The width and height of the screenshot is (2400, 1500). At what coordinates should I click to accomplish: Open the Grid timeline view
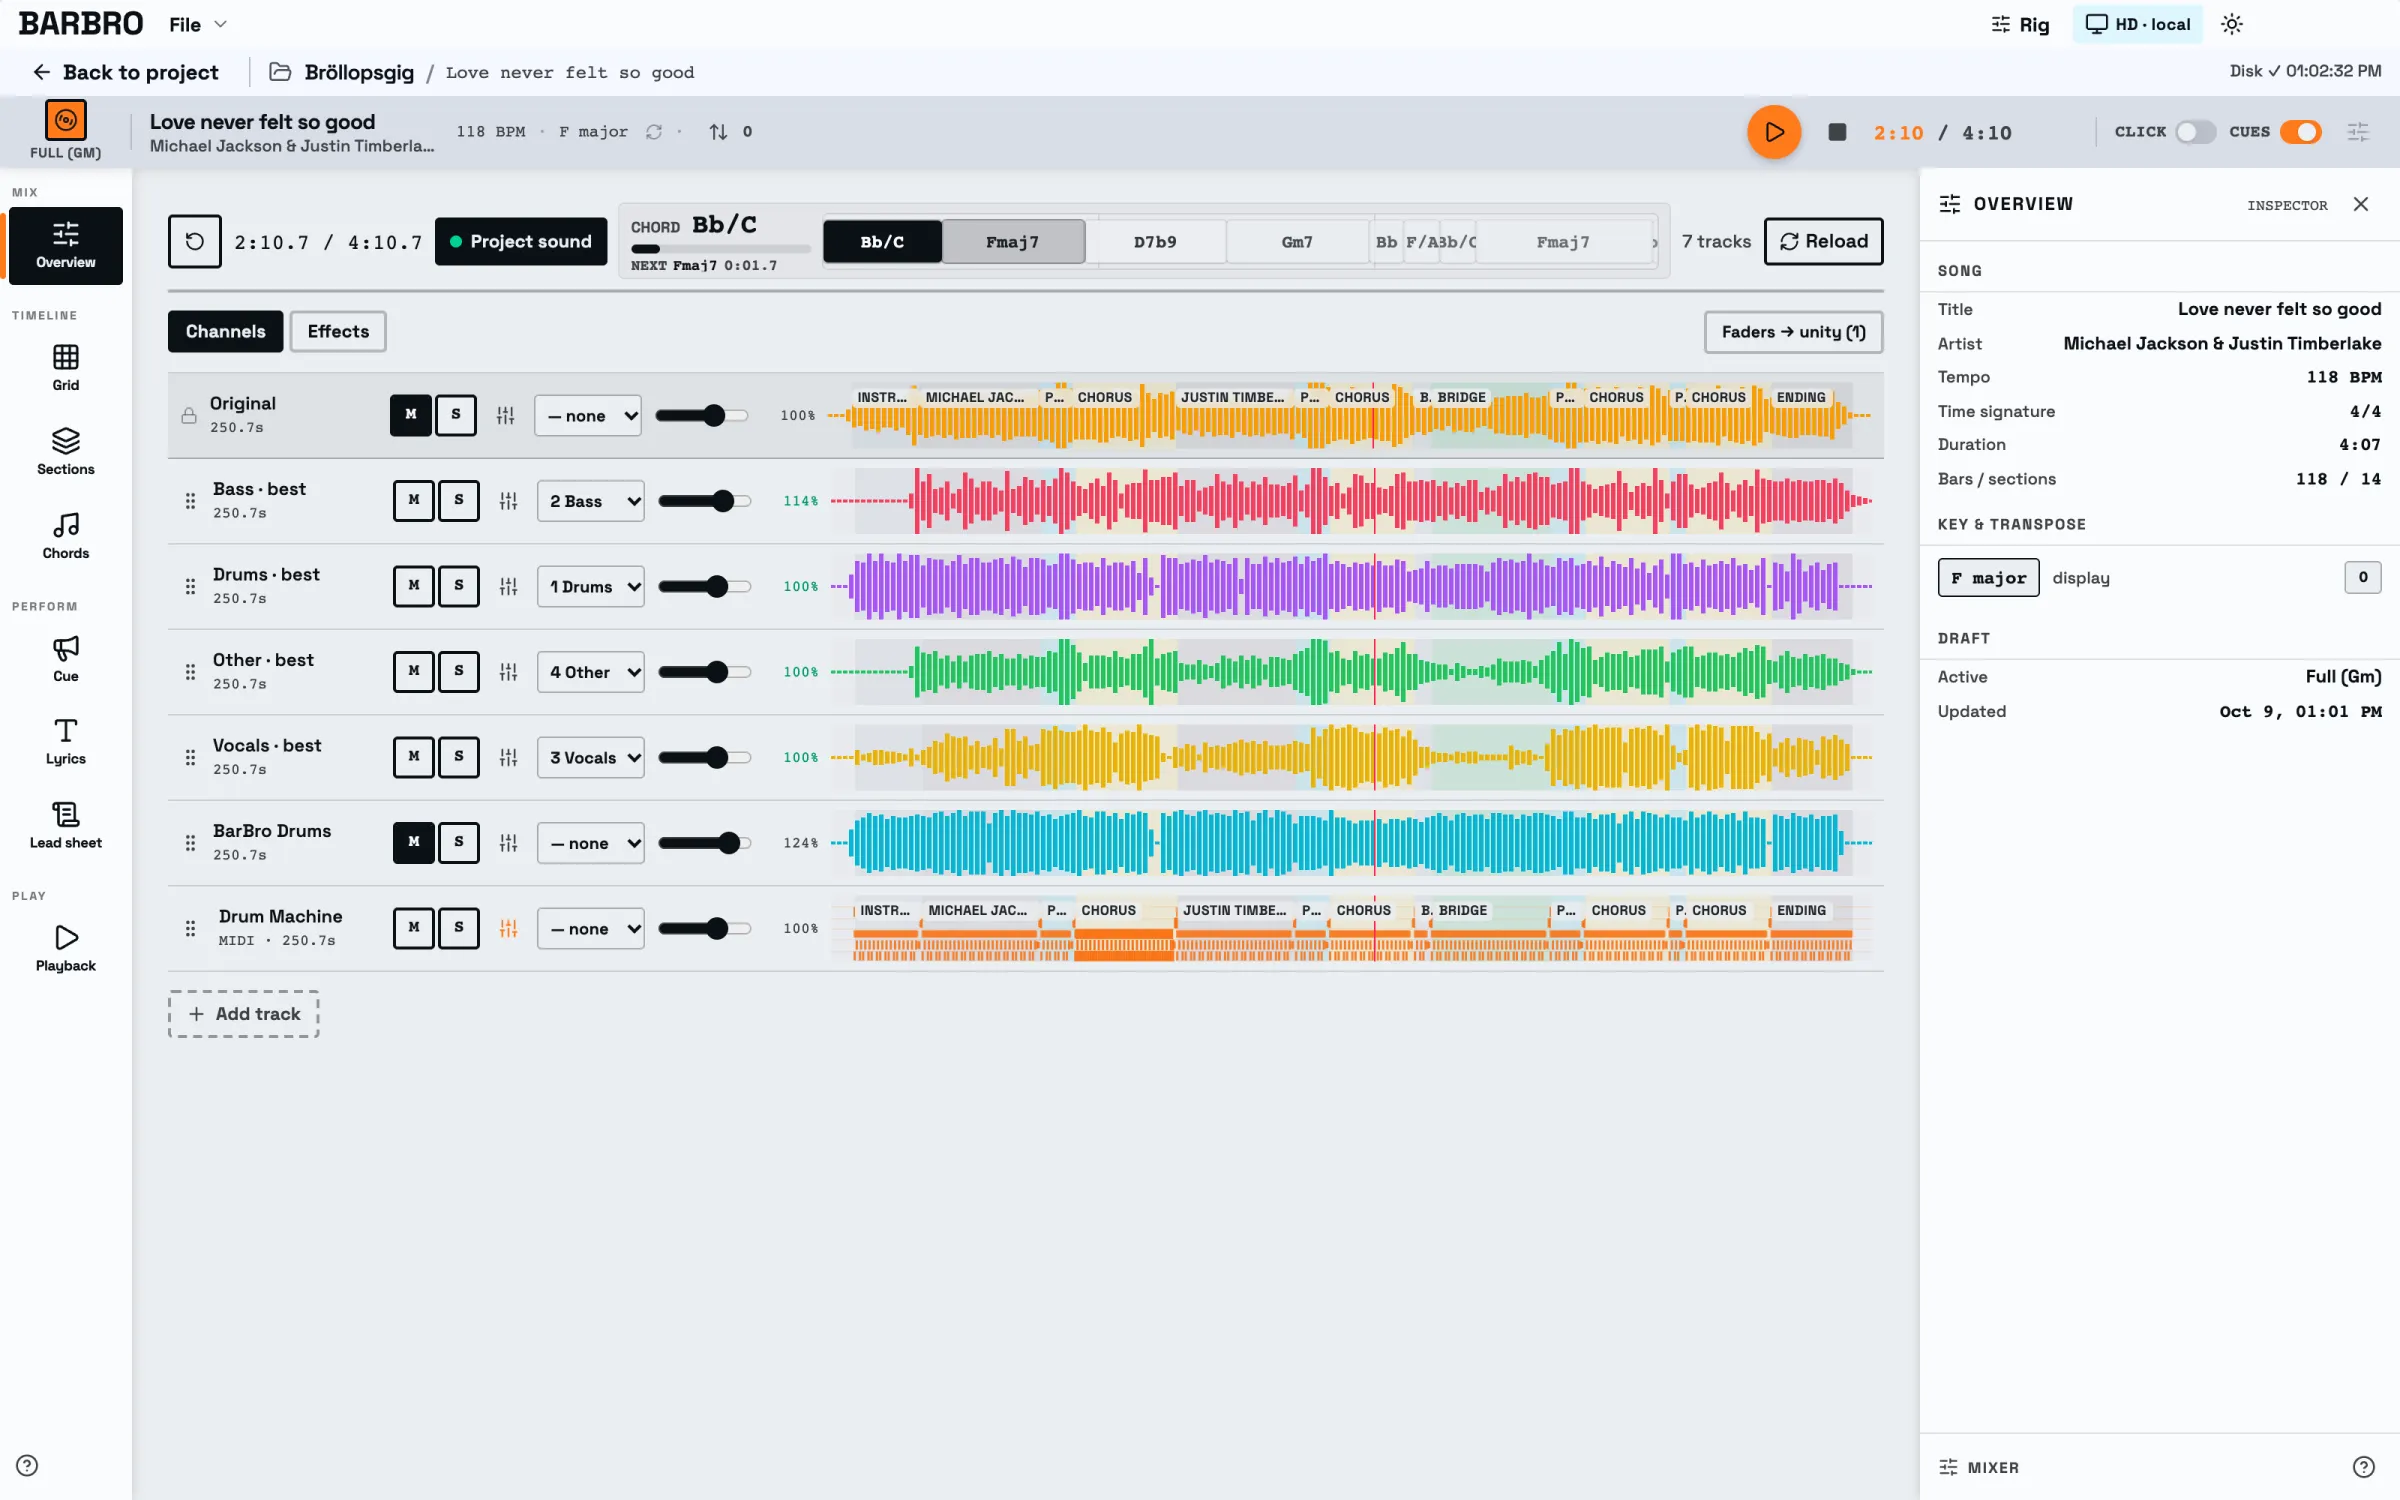(x=65, y=367)
